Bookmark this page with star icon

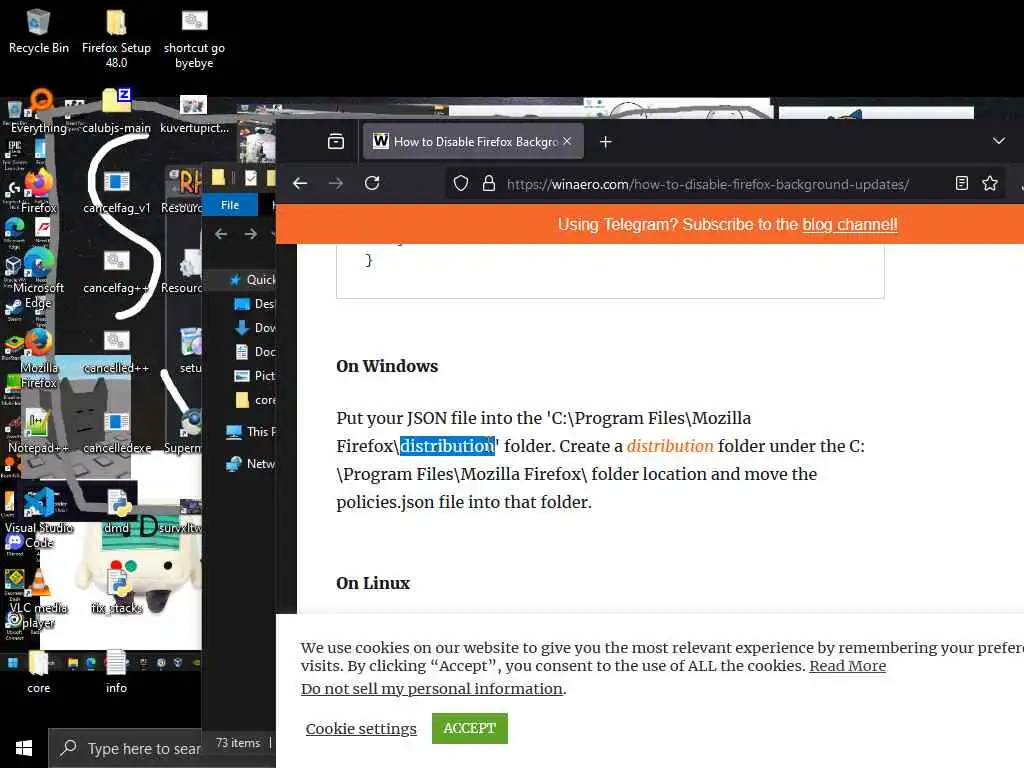point(990,184)
